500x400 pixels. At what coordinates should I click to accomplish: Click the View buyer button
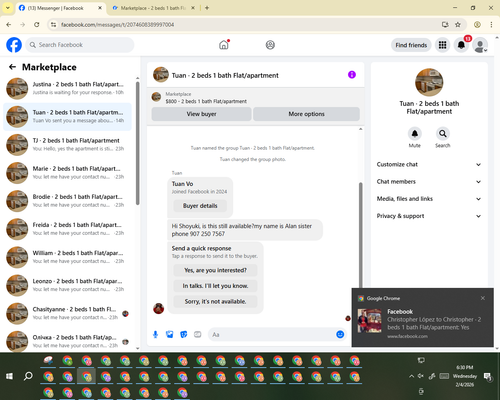(x=201, y=114)
